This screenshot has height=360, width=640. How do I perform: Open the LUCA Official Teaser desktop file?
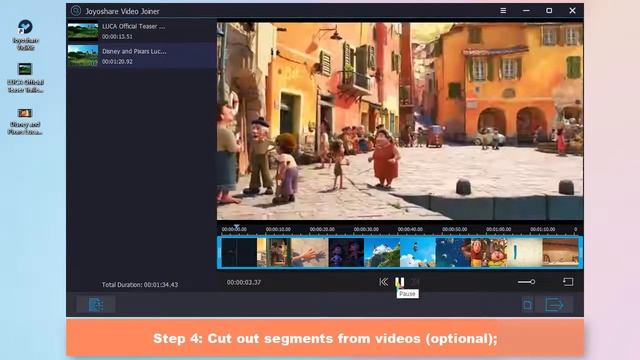[x=25, y=78]
